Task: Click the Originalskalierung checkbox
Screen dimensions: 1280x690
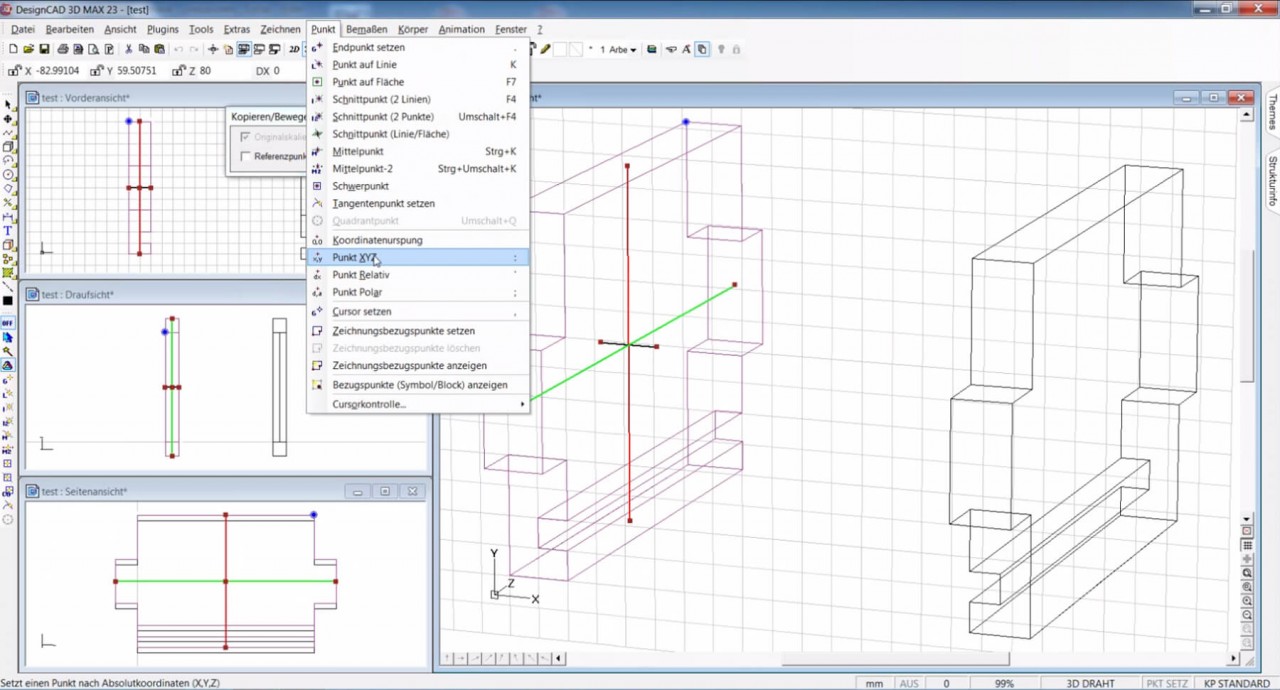Action: point(245,137)
